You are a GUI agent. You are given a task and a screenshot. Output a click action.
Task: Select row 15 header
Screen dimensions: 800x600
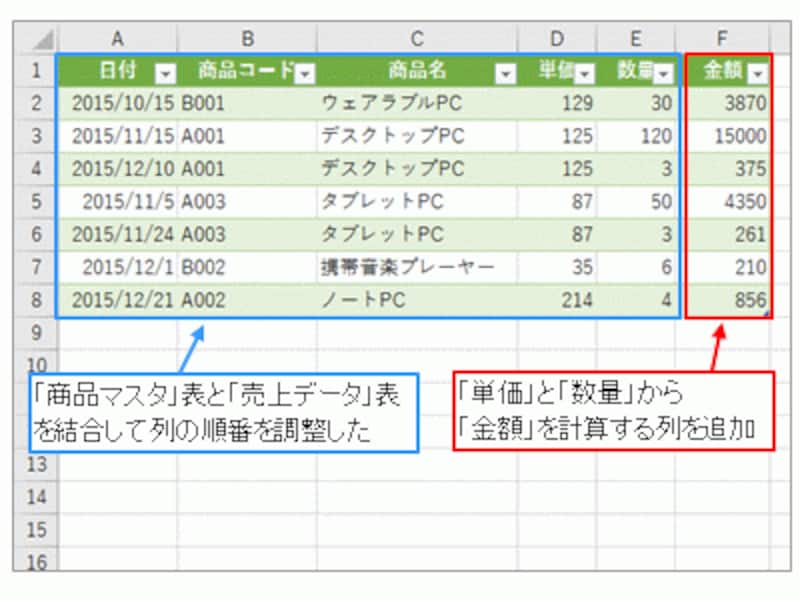(x=36, y=530)
